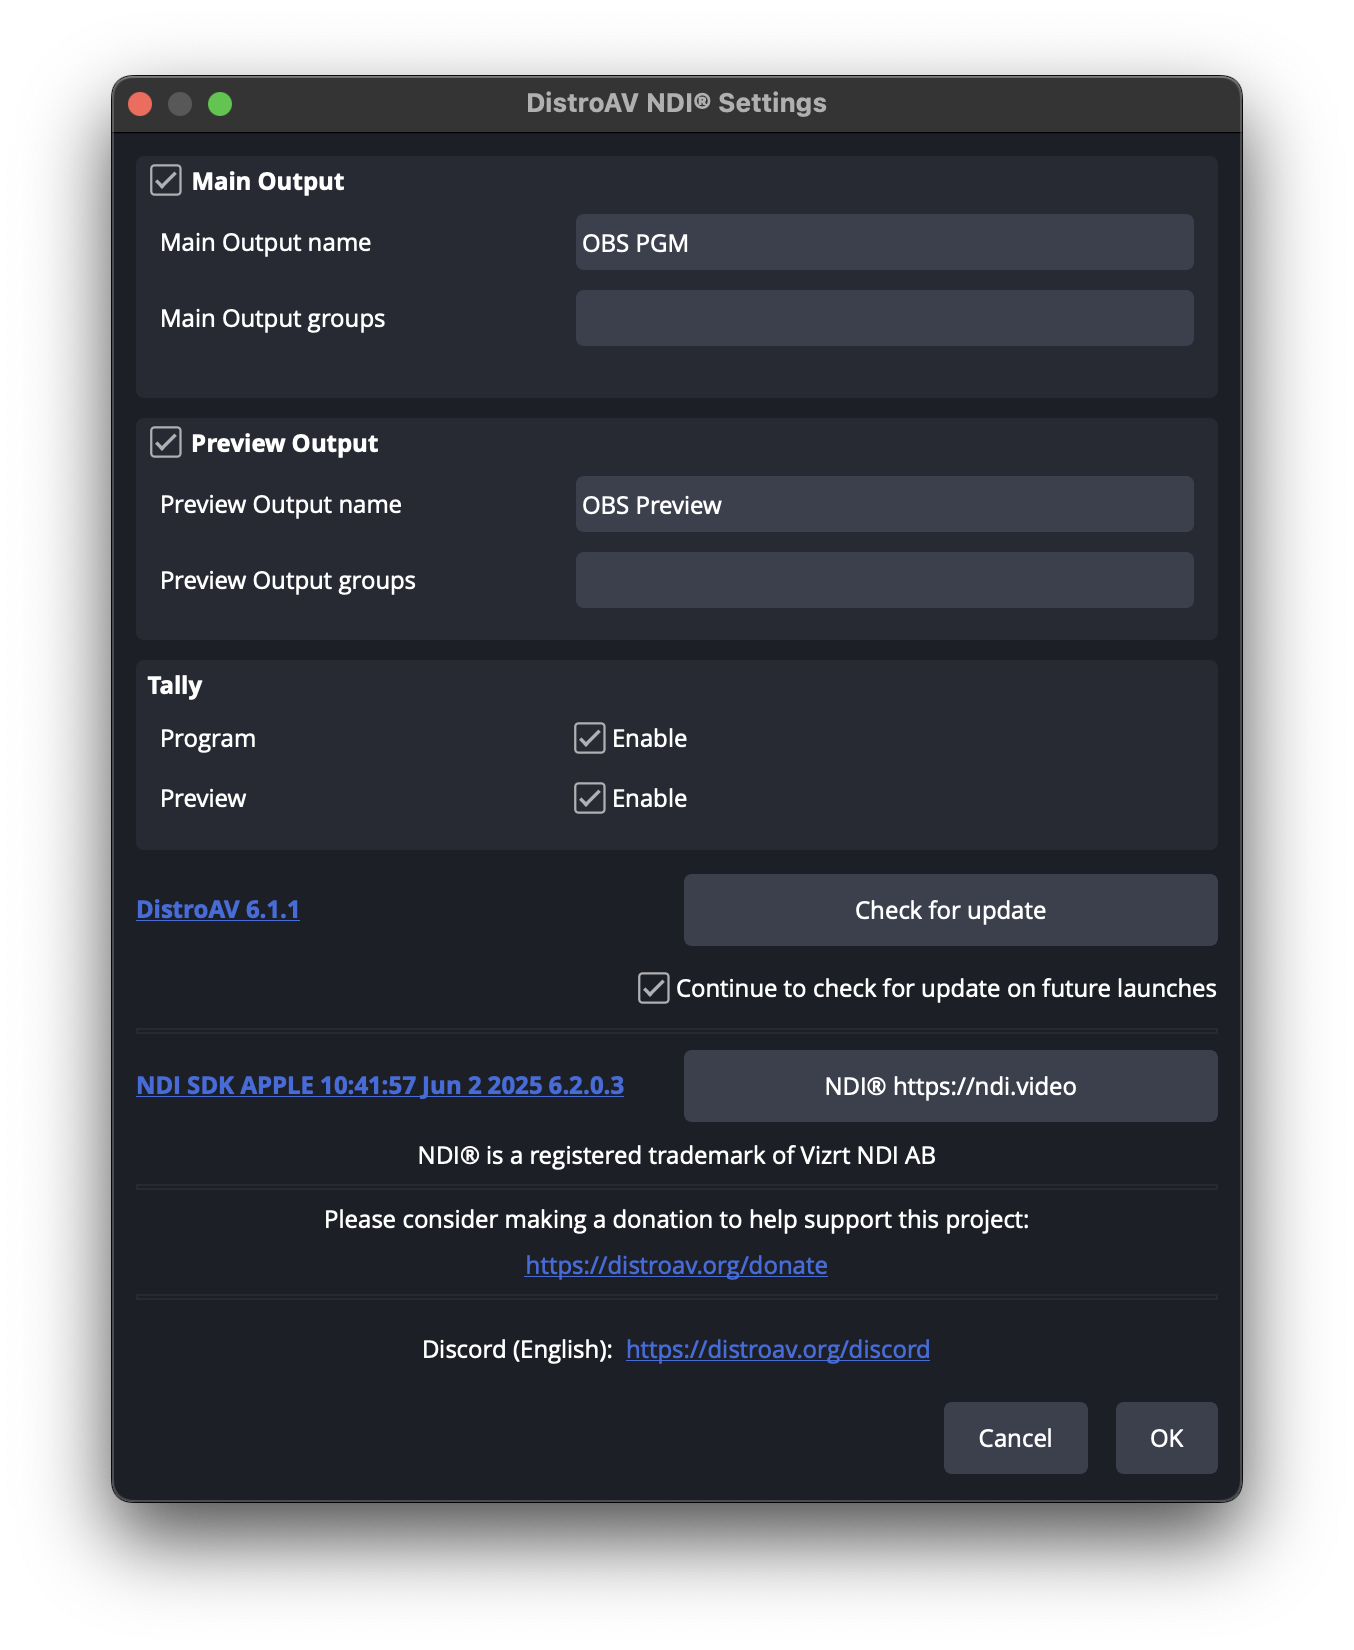Open the DistroAV 6.1.1 version link

point(218,909)
